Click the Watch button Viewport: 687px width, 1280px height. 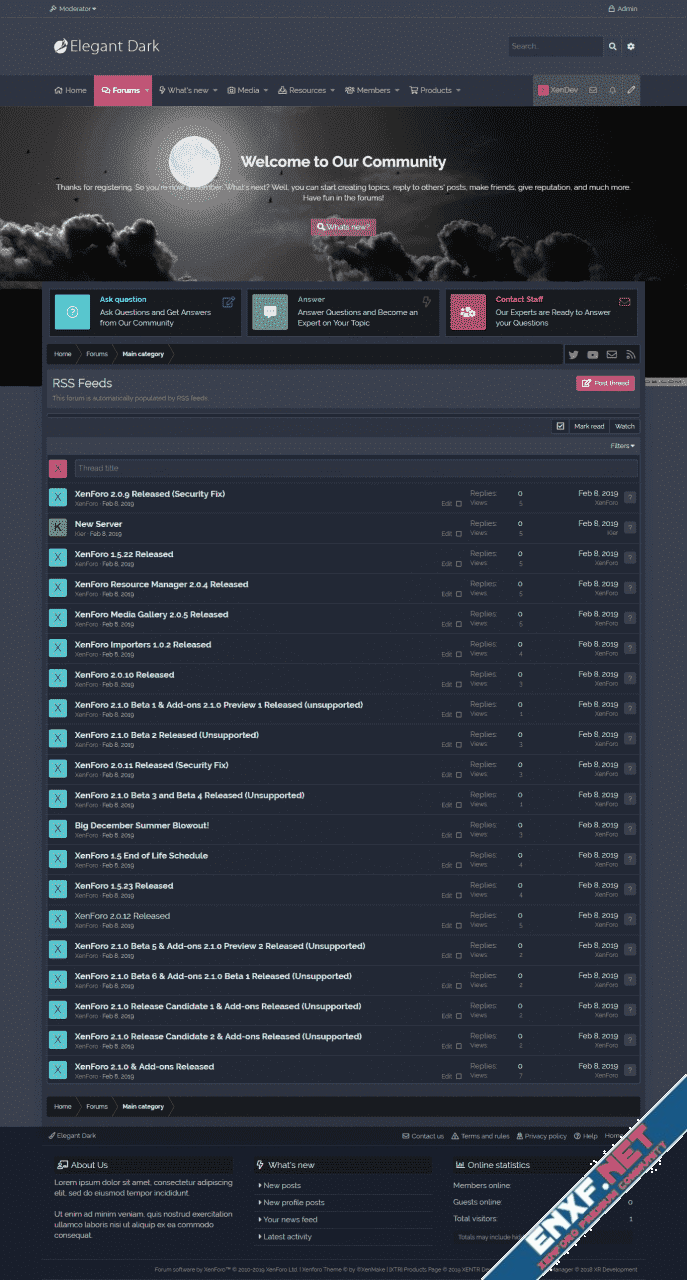(624, 426)
